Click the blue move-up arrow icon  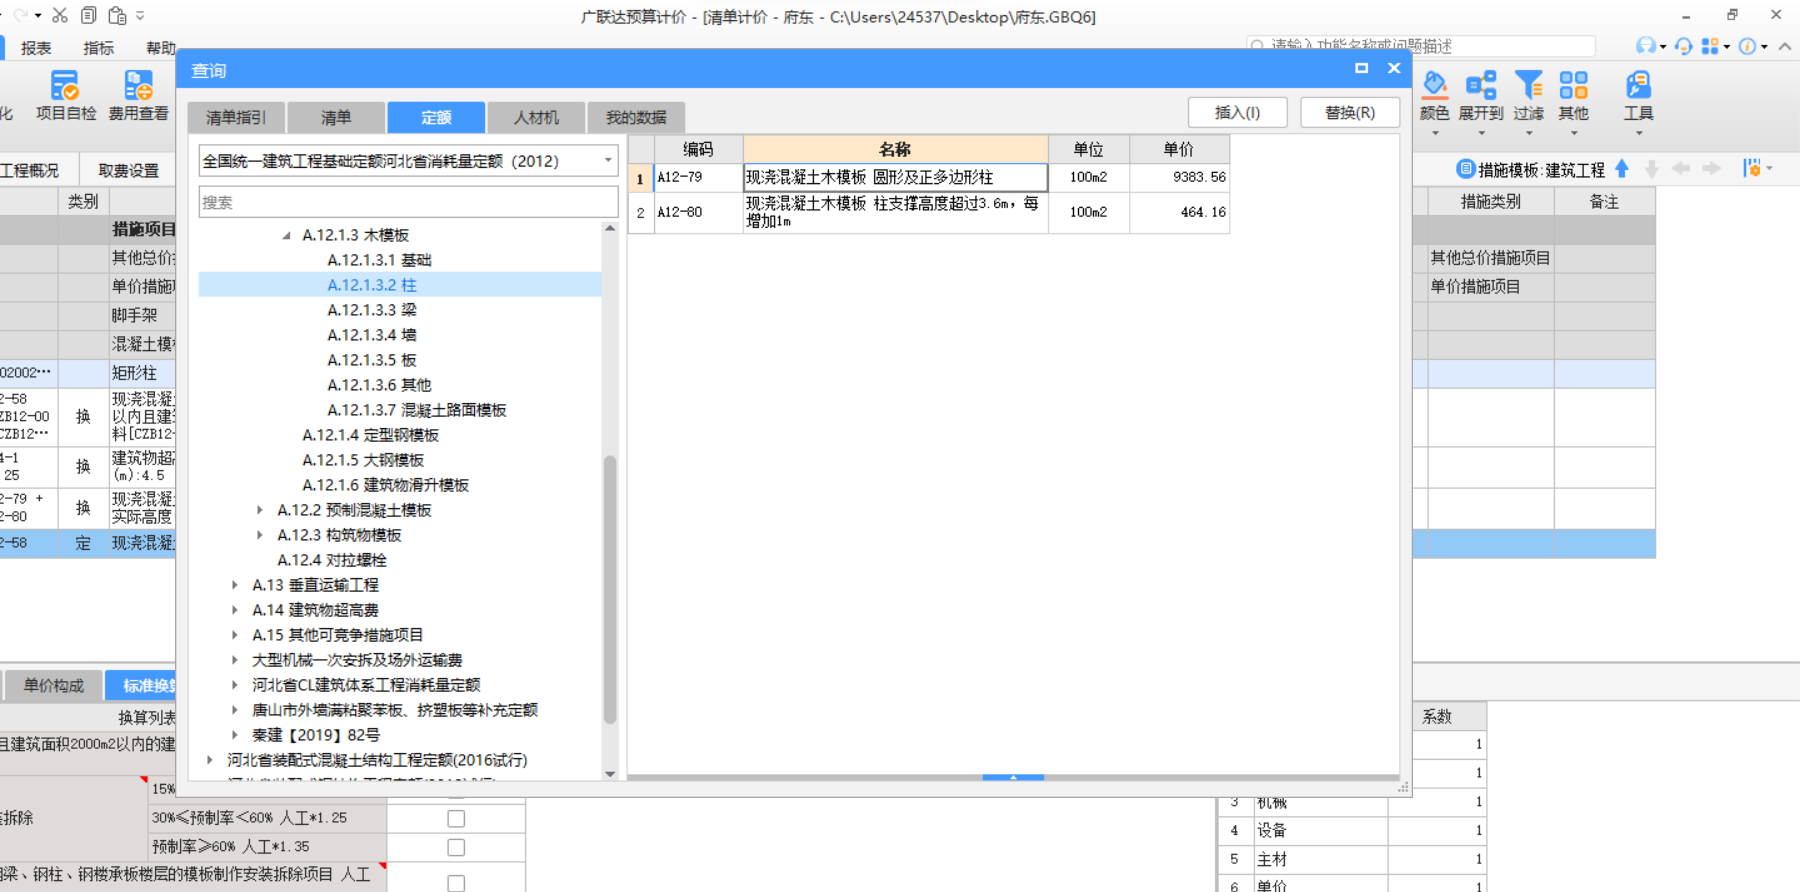click(x=1622, y=169)
